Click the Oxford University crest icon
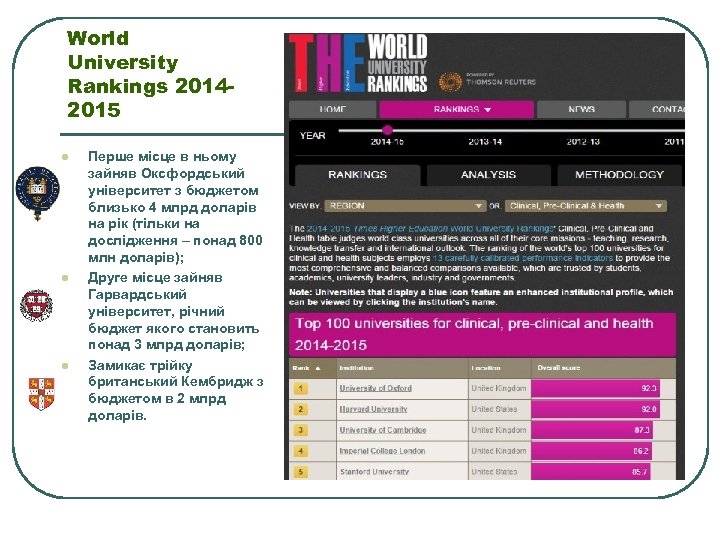 pyautogui.click(x=38, y=193)
